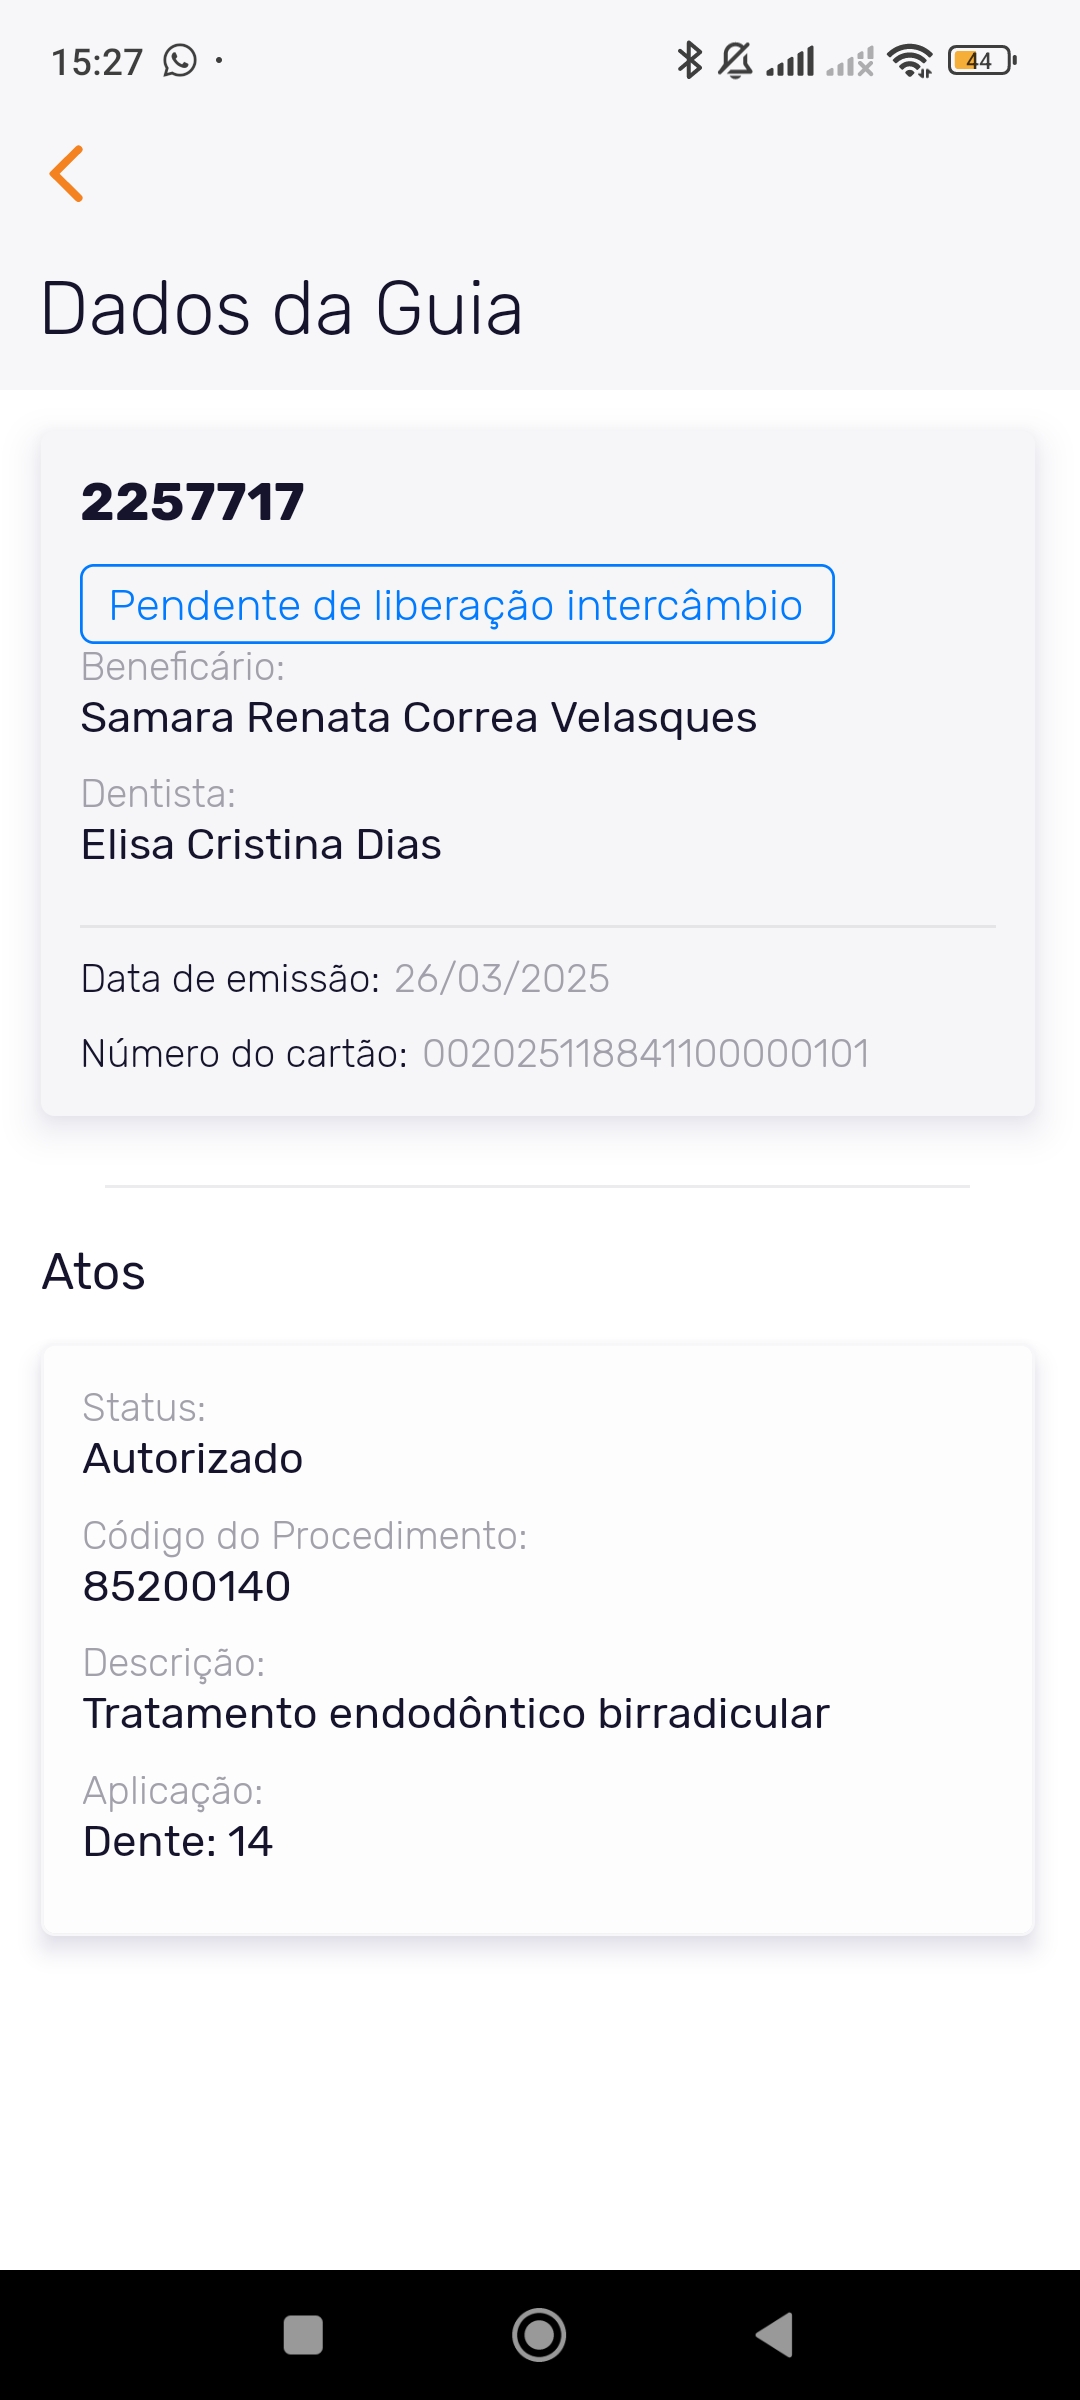The width and height of the screenshot is (1080, 2400).
Task: Tap the WhatsApp notification icon
Action: 180,61
